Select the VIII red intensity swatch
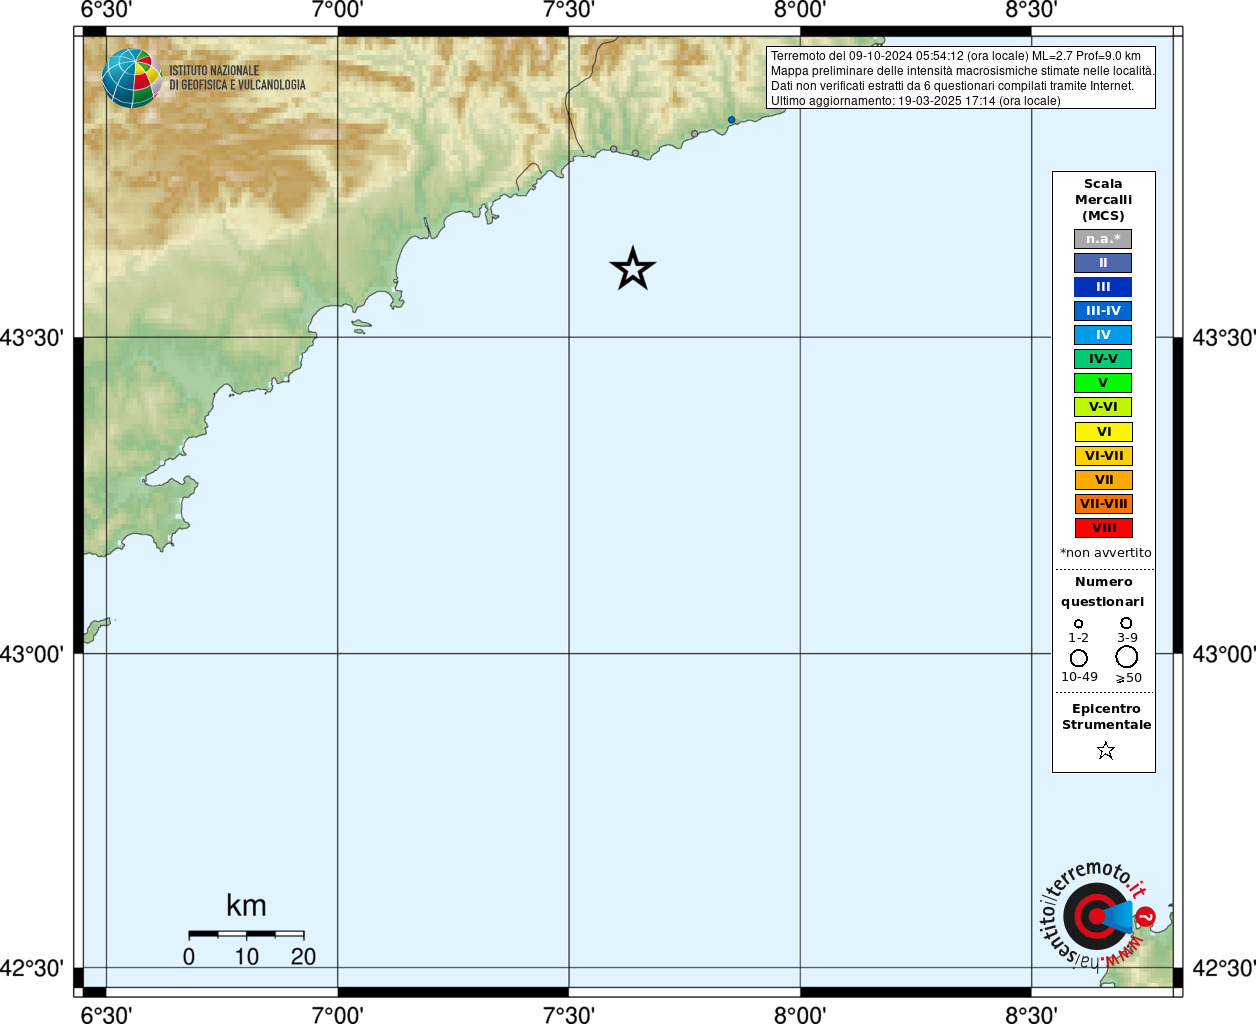This screenshot has height=1024, width=1256. (x=1104, y=528)
